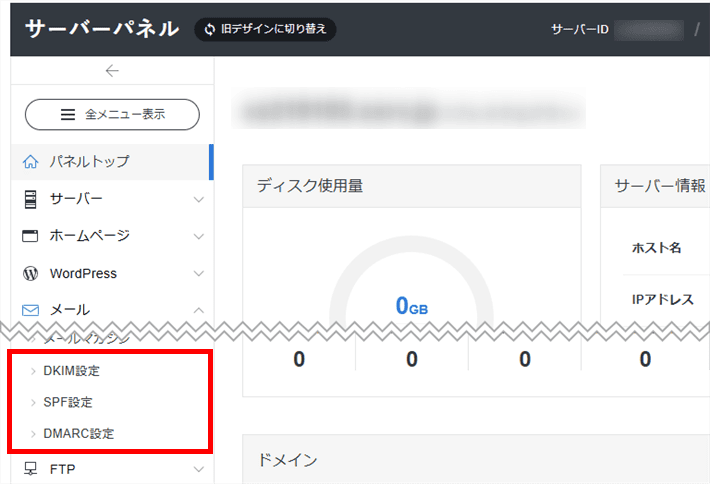Click the refresh icon in 旧デザインに切り替え
The width and height of the screenshot is (710, 484).
coord(209,29)
